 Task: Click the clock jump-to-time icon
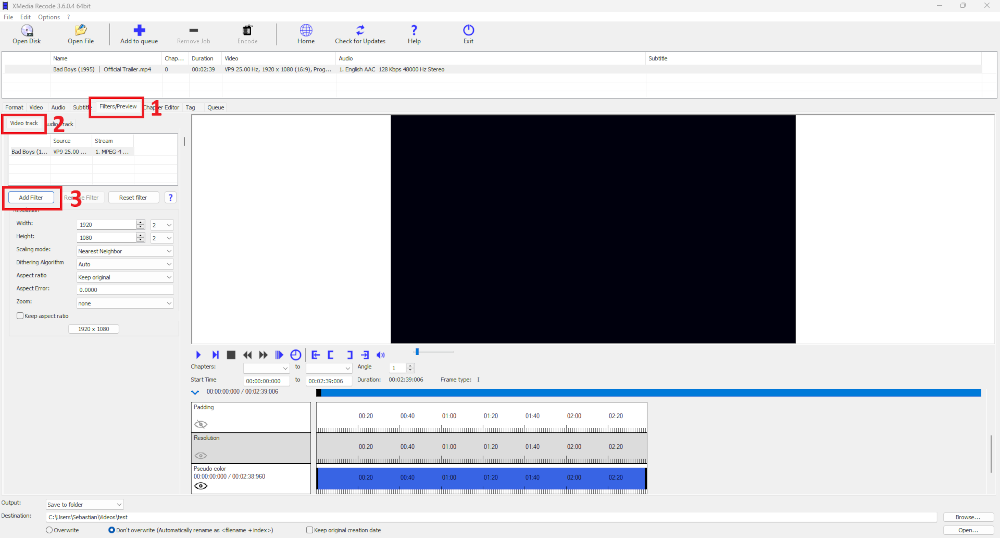tap(296, 355)
